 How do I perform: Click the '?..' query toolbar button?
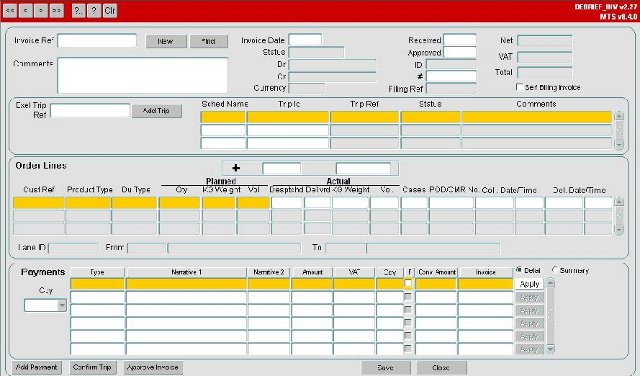tap(78, 10)
